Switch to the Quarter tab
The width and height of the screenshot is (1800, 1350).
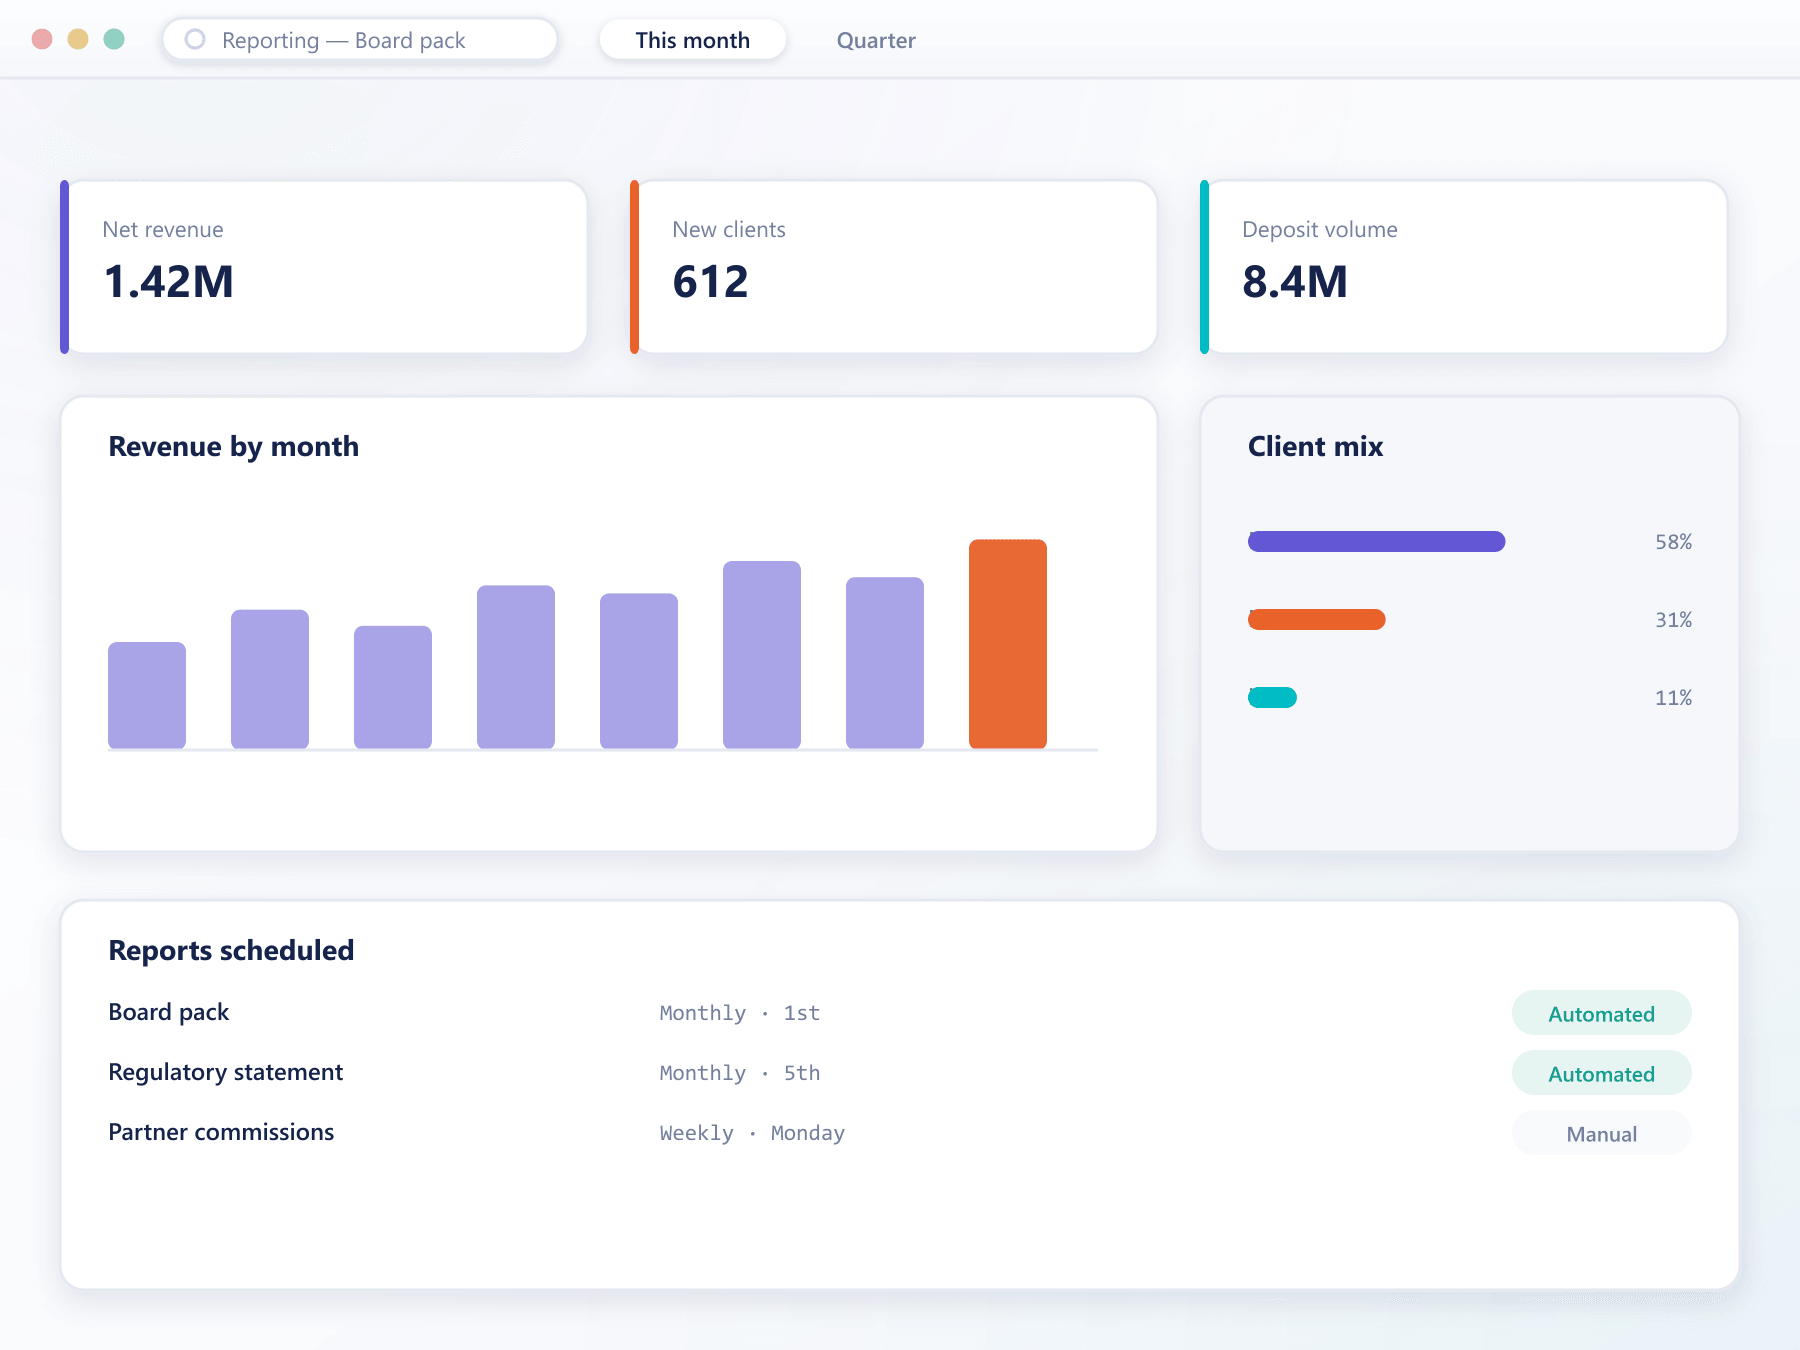(876, 40)
